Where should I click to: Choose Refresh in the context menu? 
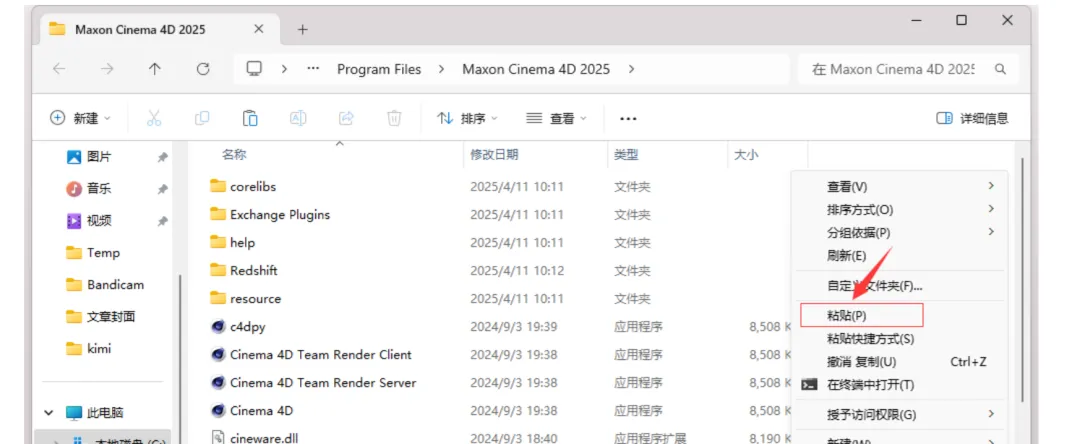tap(901, 256)
